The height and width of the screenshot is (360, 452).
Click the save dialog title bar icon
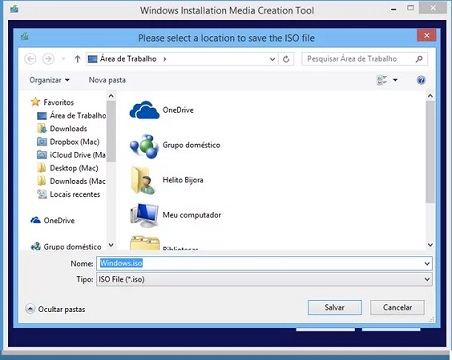tap(24, 36)
